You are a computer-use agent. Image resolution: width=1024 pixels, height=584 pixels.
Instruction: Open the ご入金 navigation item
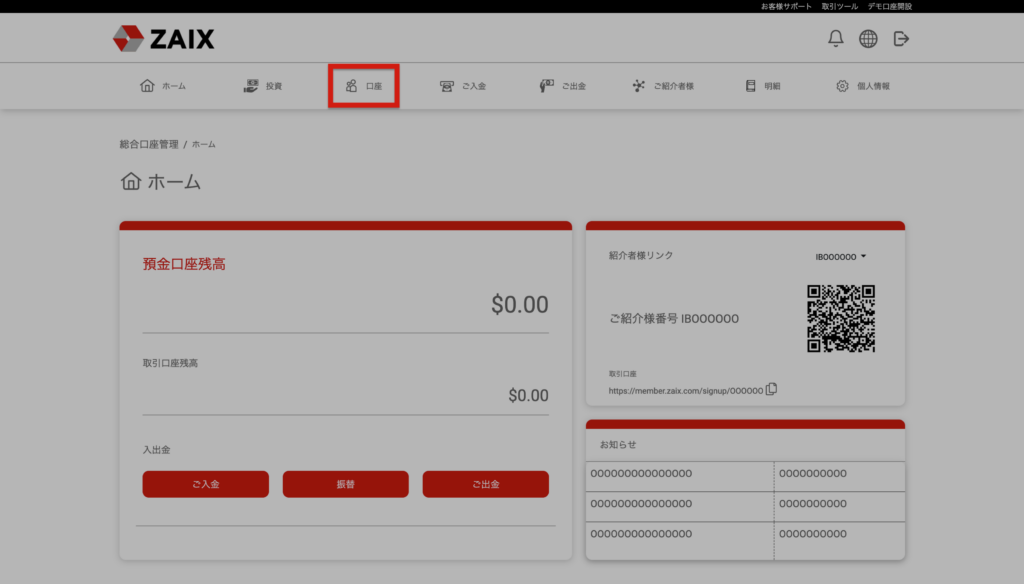pyautogui.click(x=463, y=86)
